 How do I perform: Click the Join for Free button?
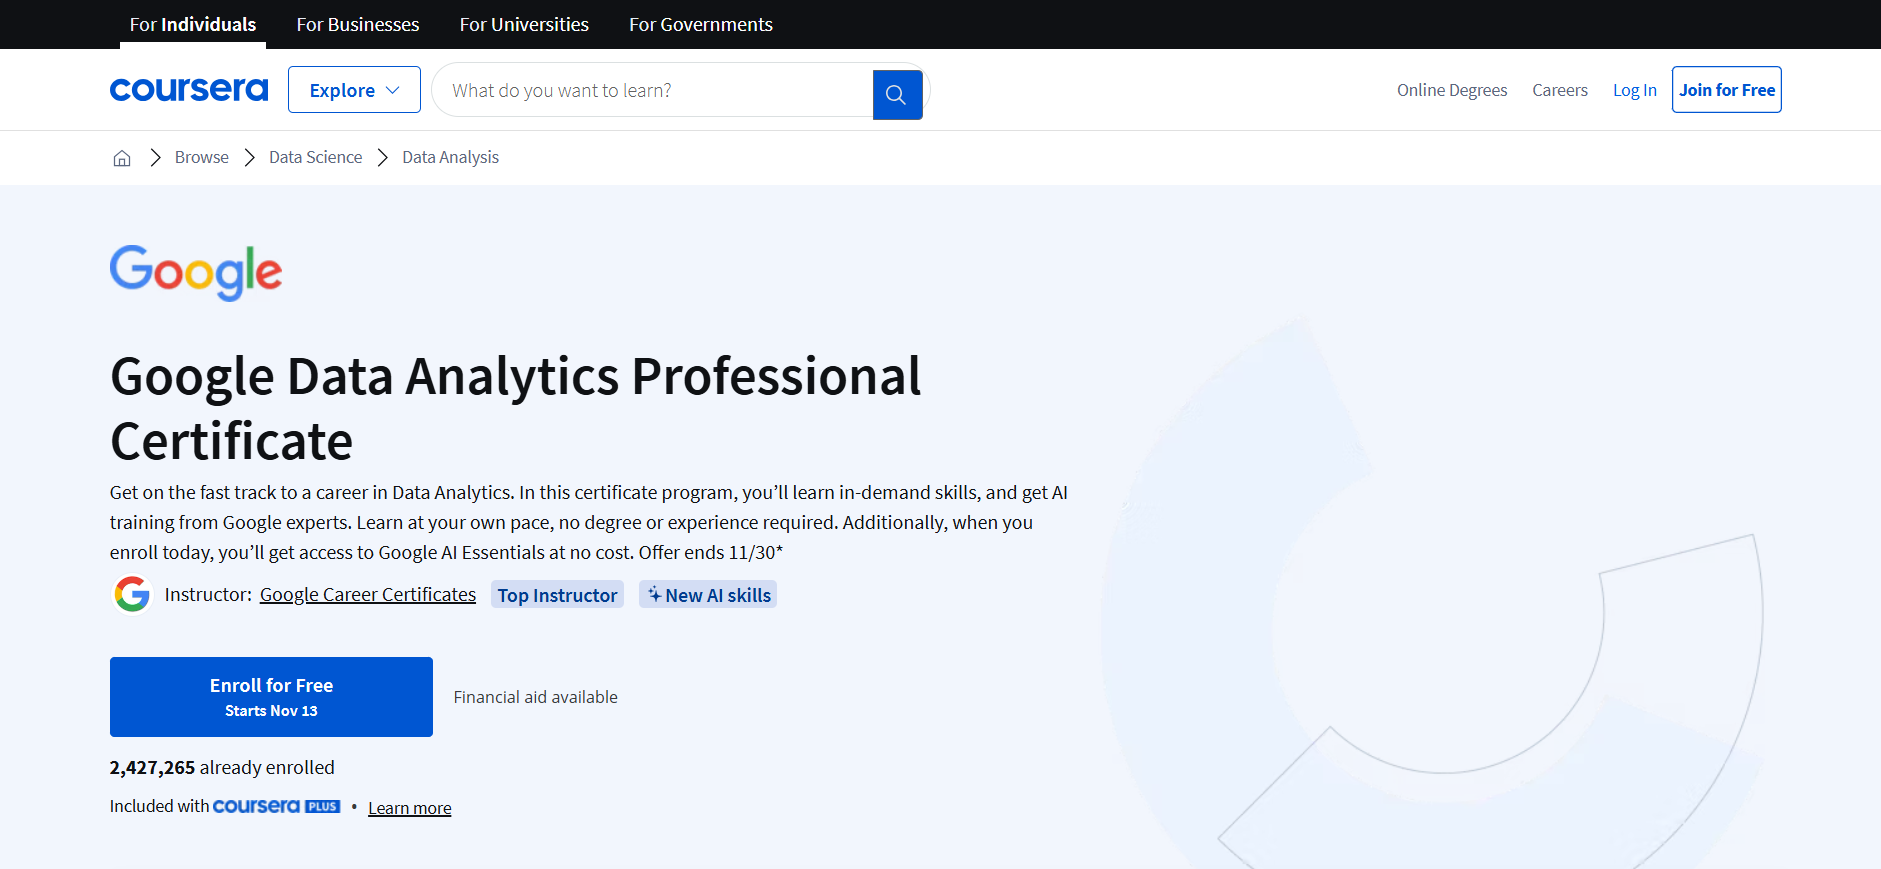[1727, 90]
